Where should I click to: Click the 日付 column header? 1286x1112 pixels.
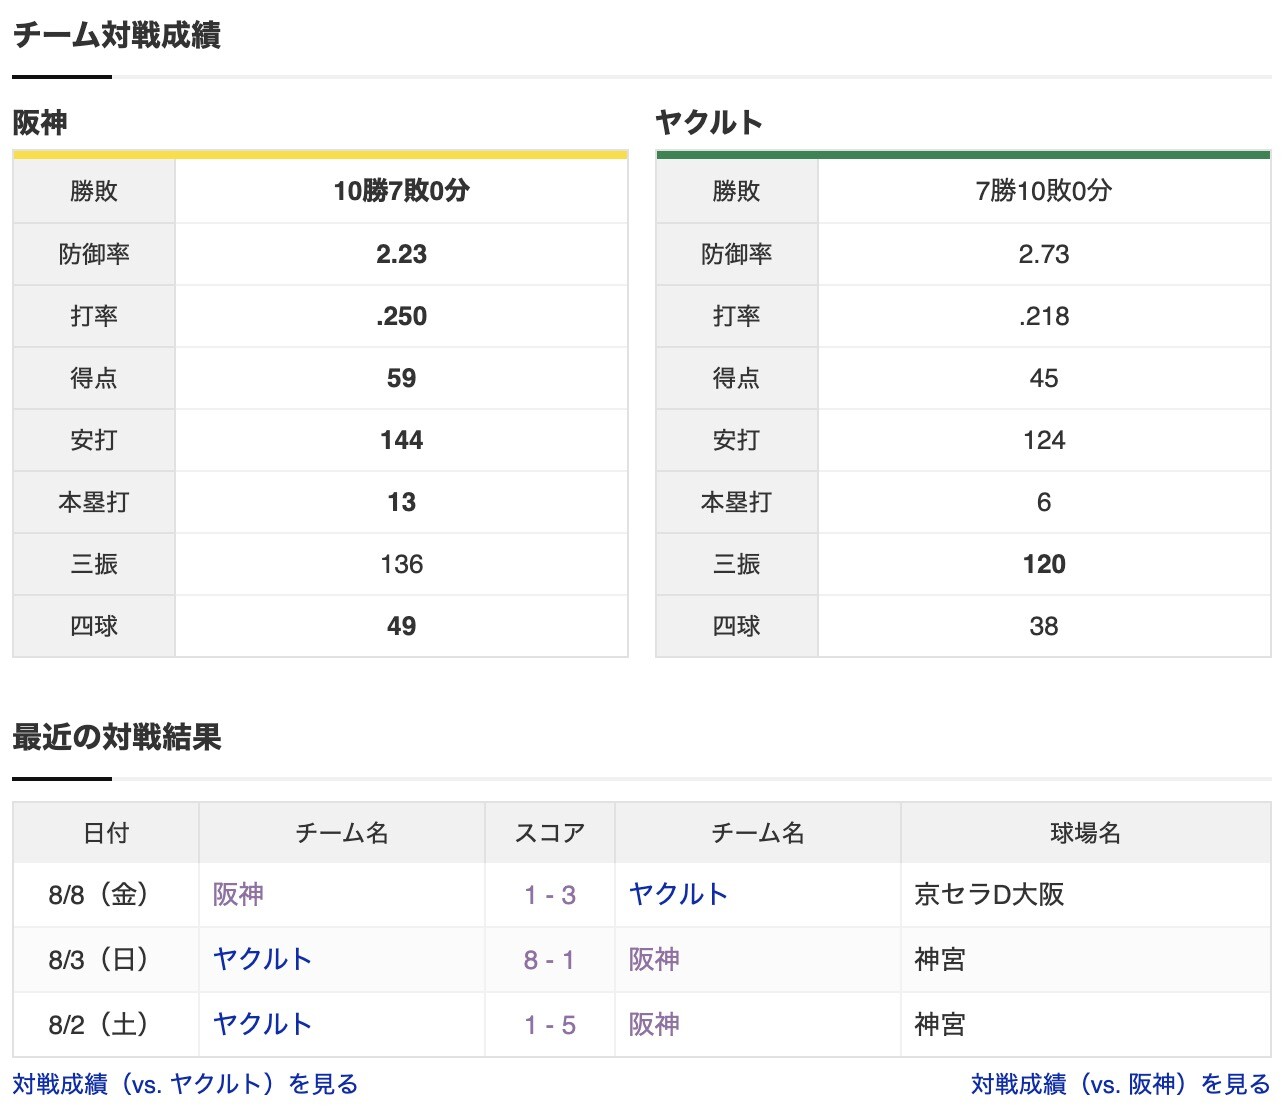pyautogui.click(x=104, y=832)
